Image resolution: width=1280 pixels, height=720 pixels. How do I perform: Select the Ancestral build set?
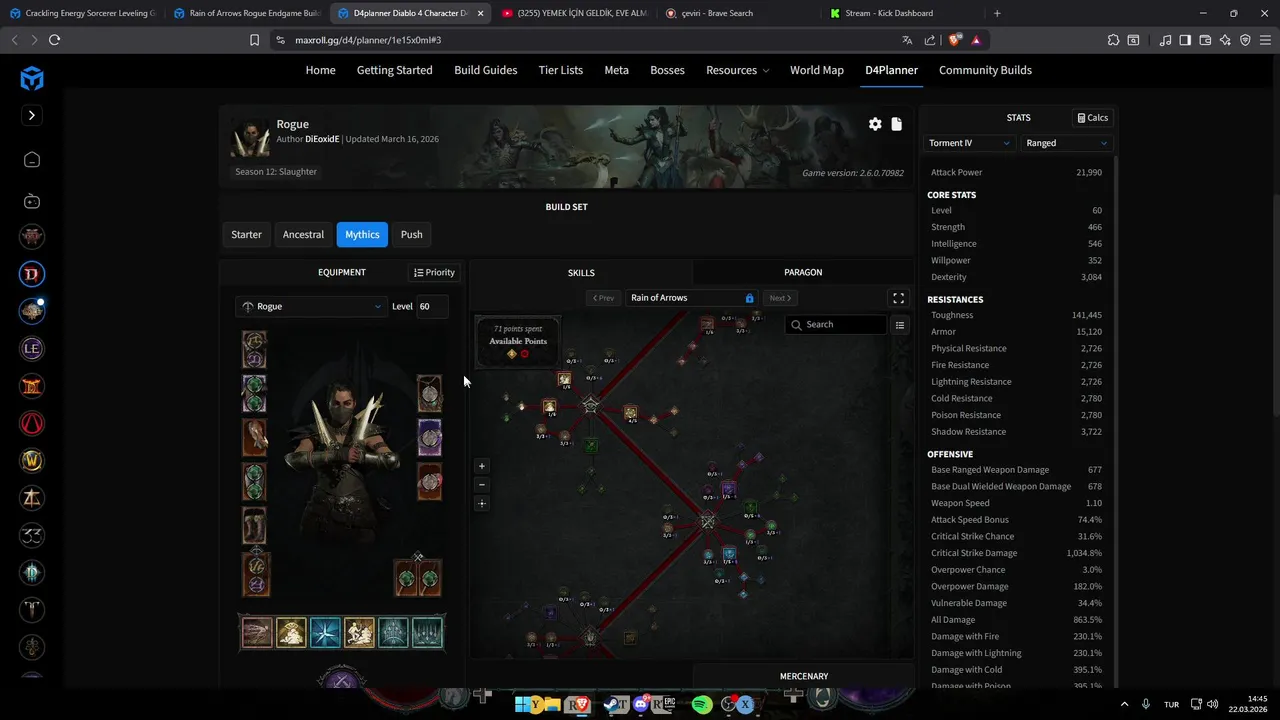[x=303, y=234]
